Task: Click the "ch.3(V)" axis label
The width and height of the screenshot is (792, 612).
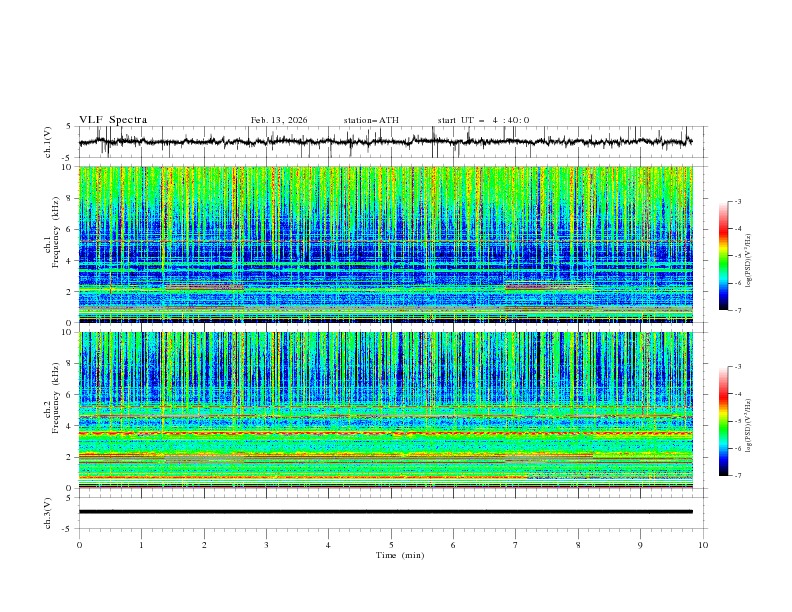Action: coord(48,513)
